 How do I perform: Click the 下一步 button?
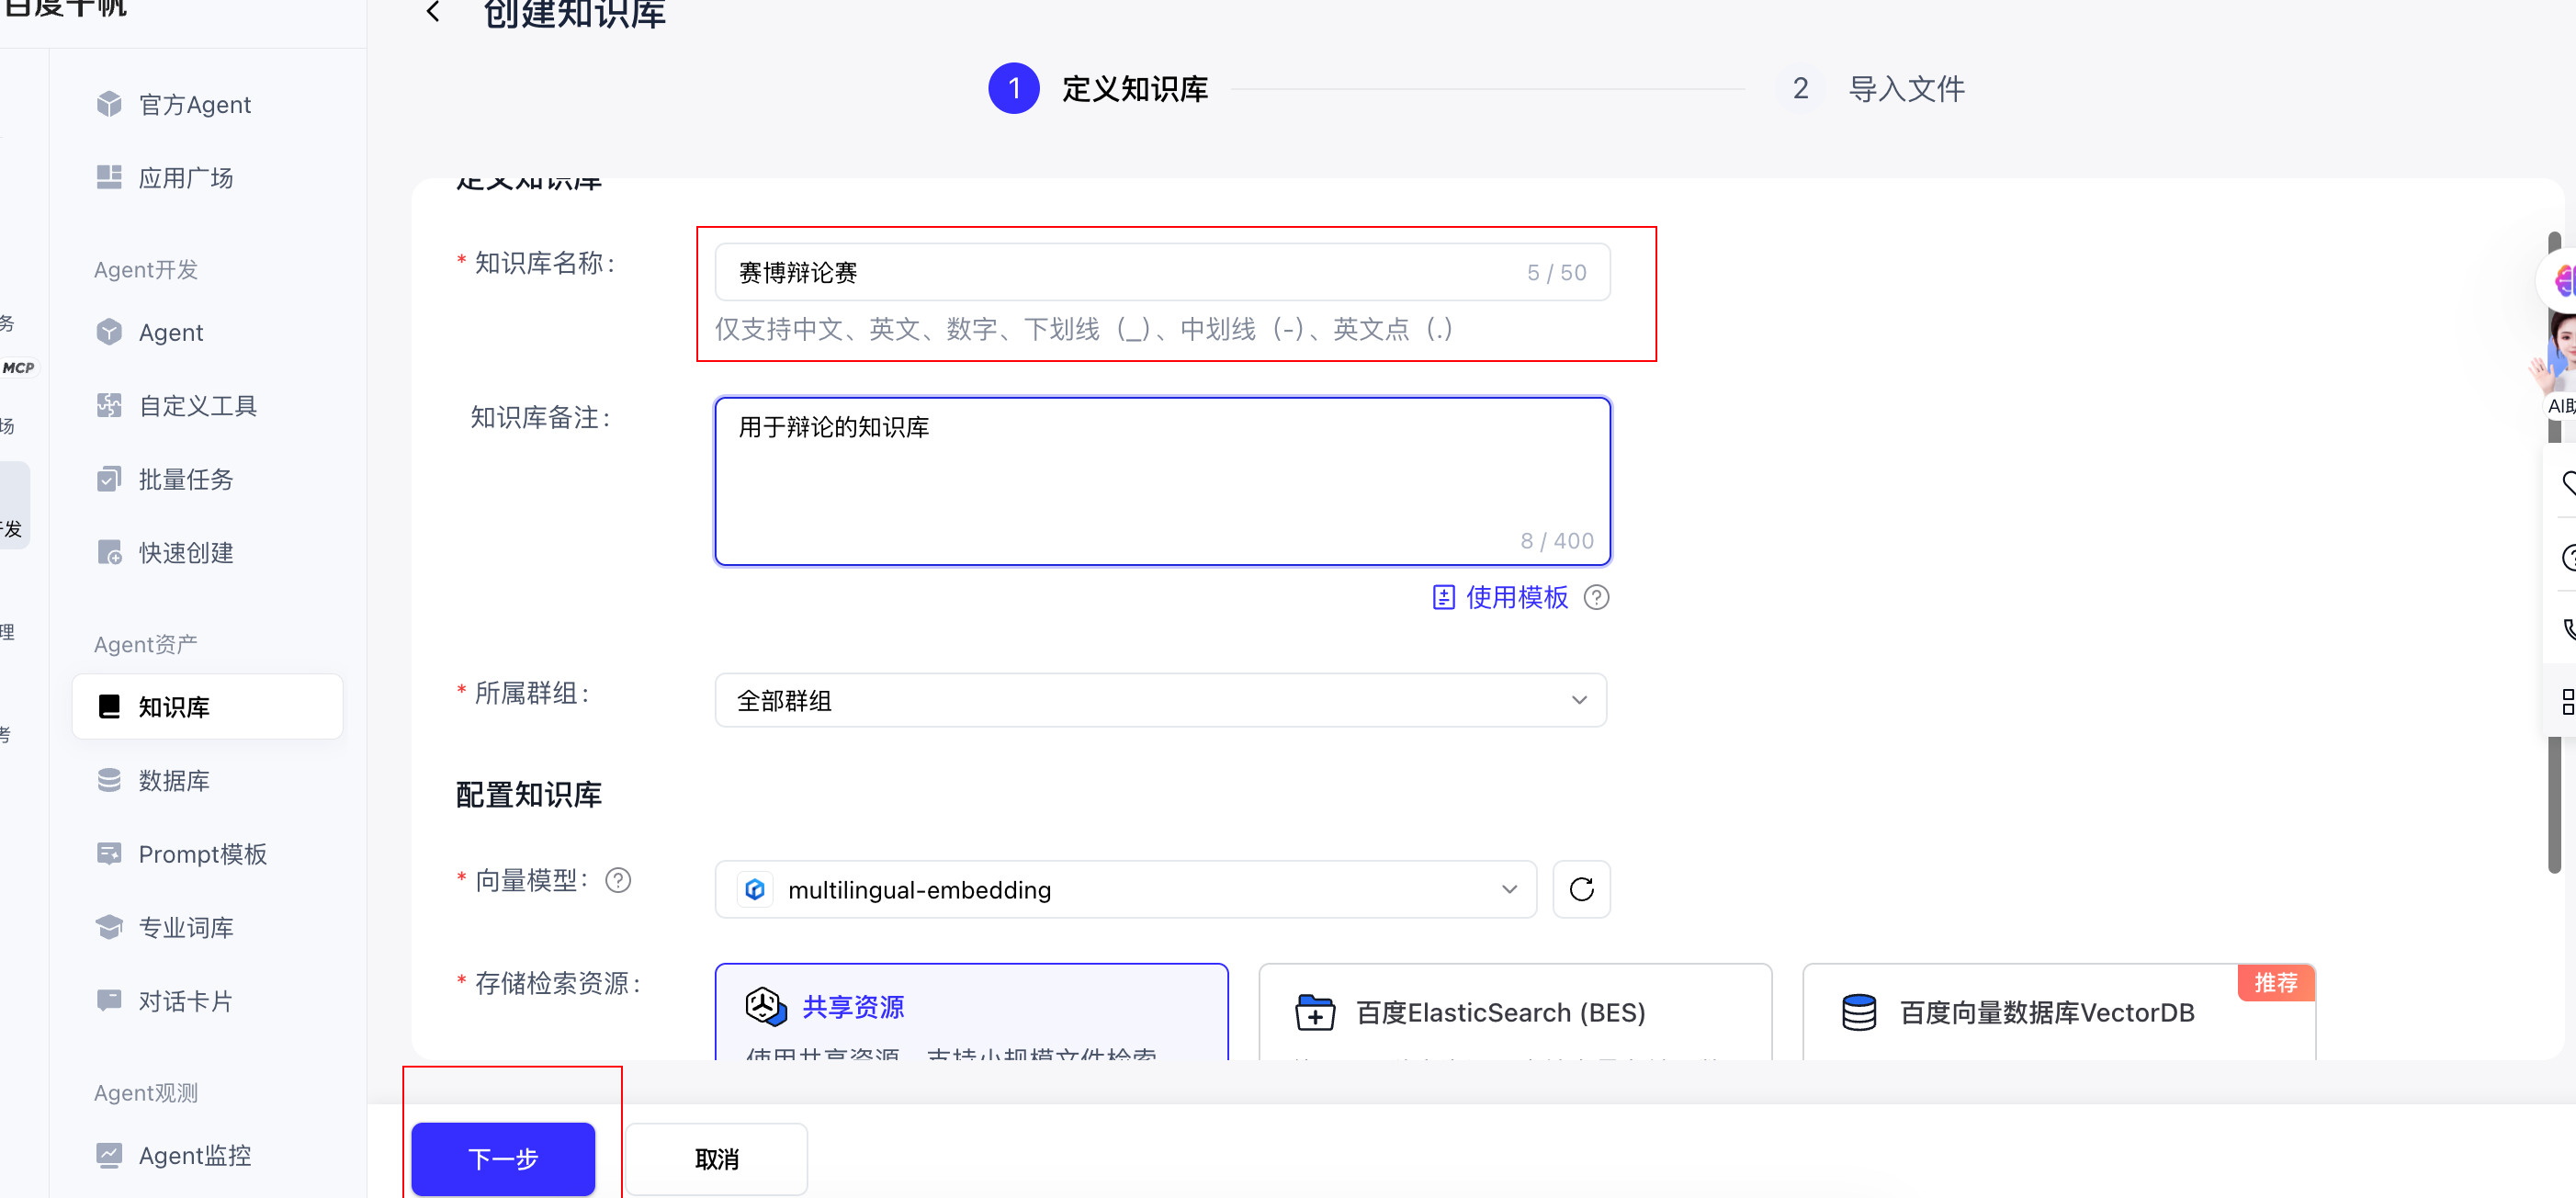[502, 1159]
